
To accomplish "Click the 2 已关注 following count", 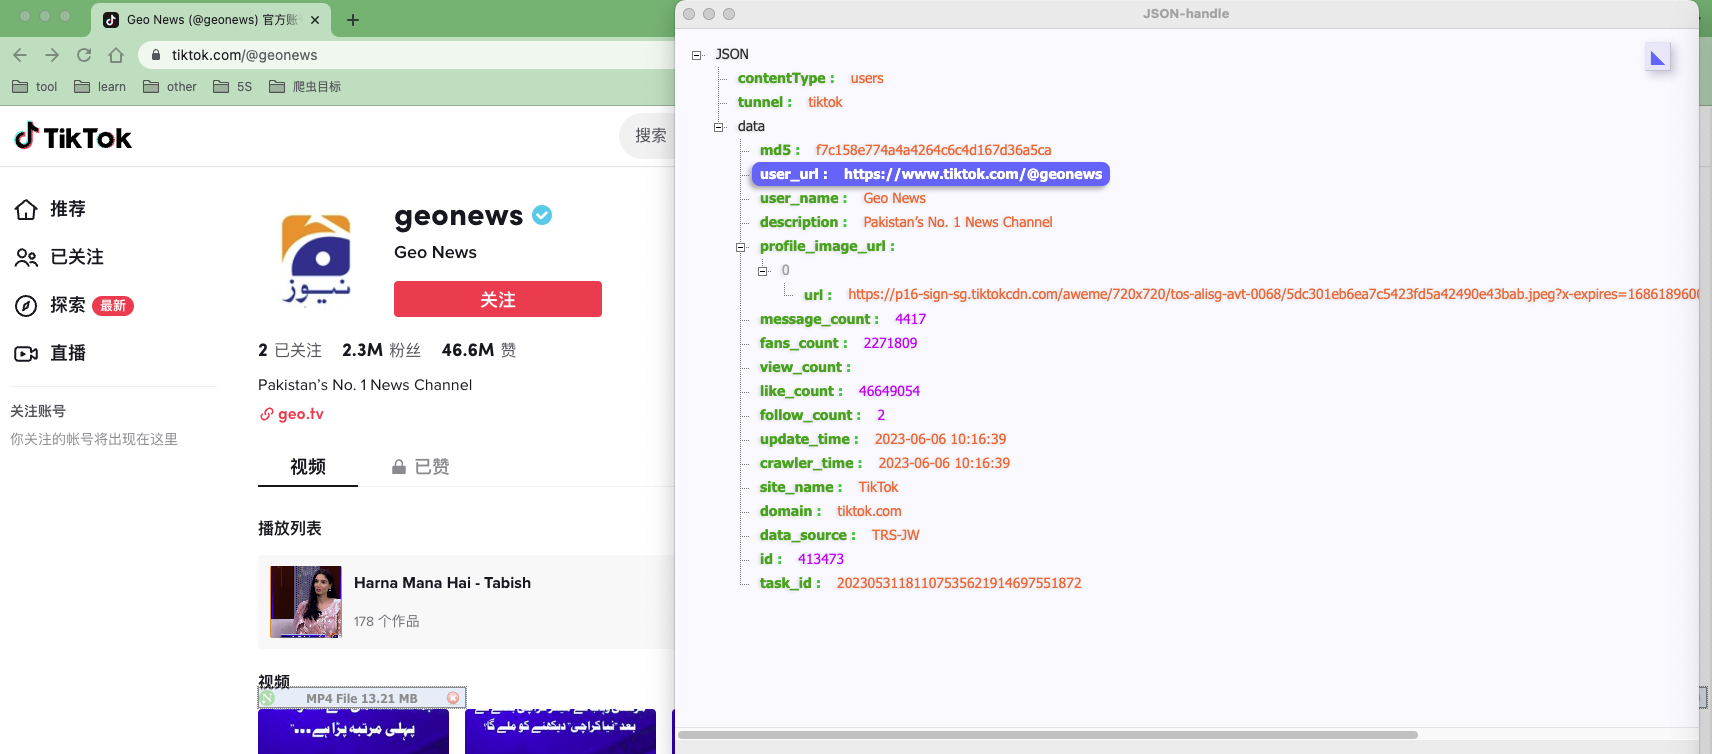I will (x=290, y=350).
